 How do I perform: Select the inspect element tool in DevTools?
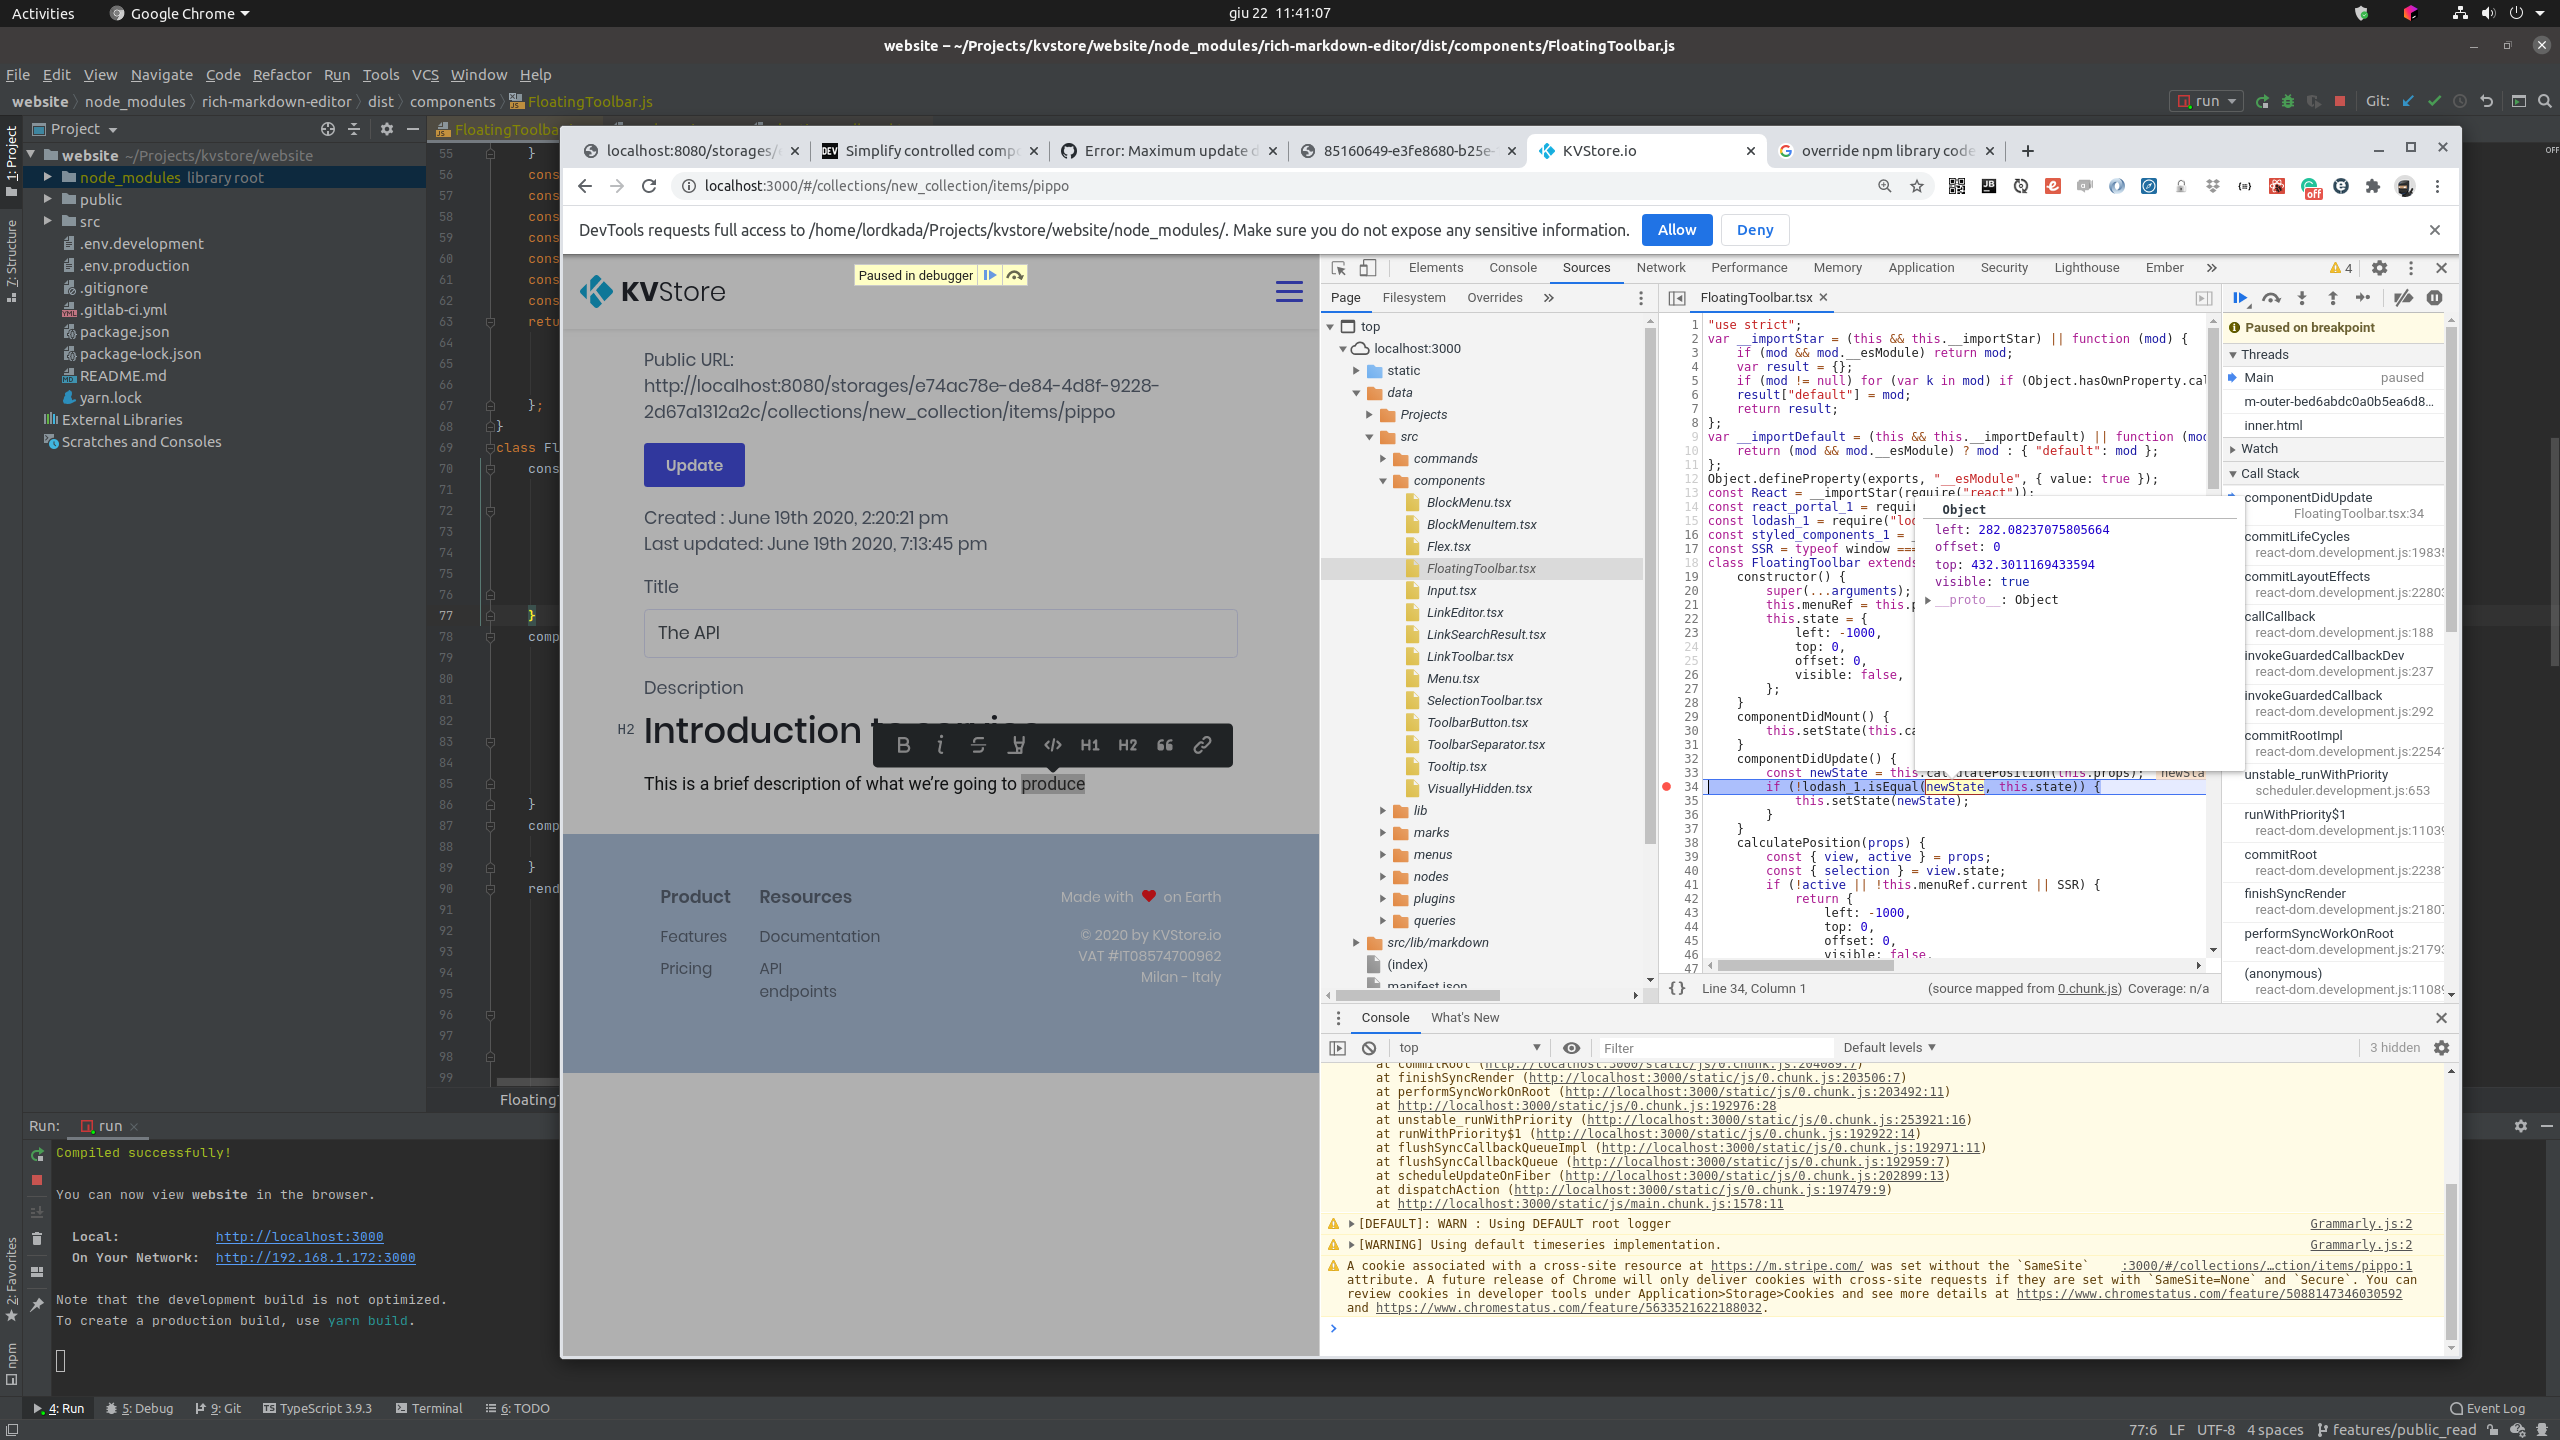pyautogui.click(x=1337, y=268)
